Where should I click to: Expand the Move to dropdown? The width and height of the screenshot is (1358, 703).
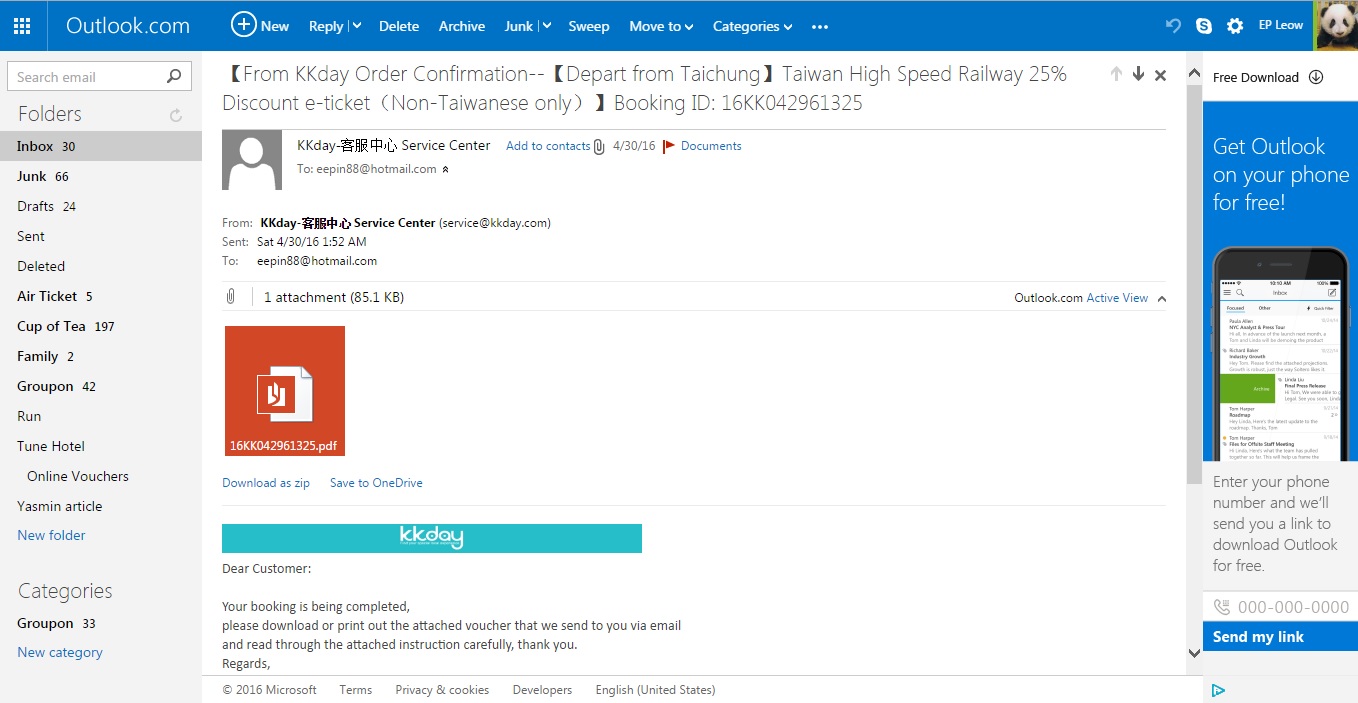tap(690, 27)
